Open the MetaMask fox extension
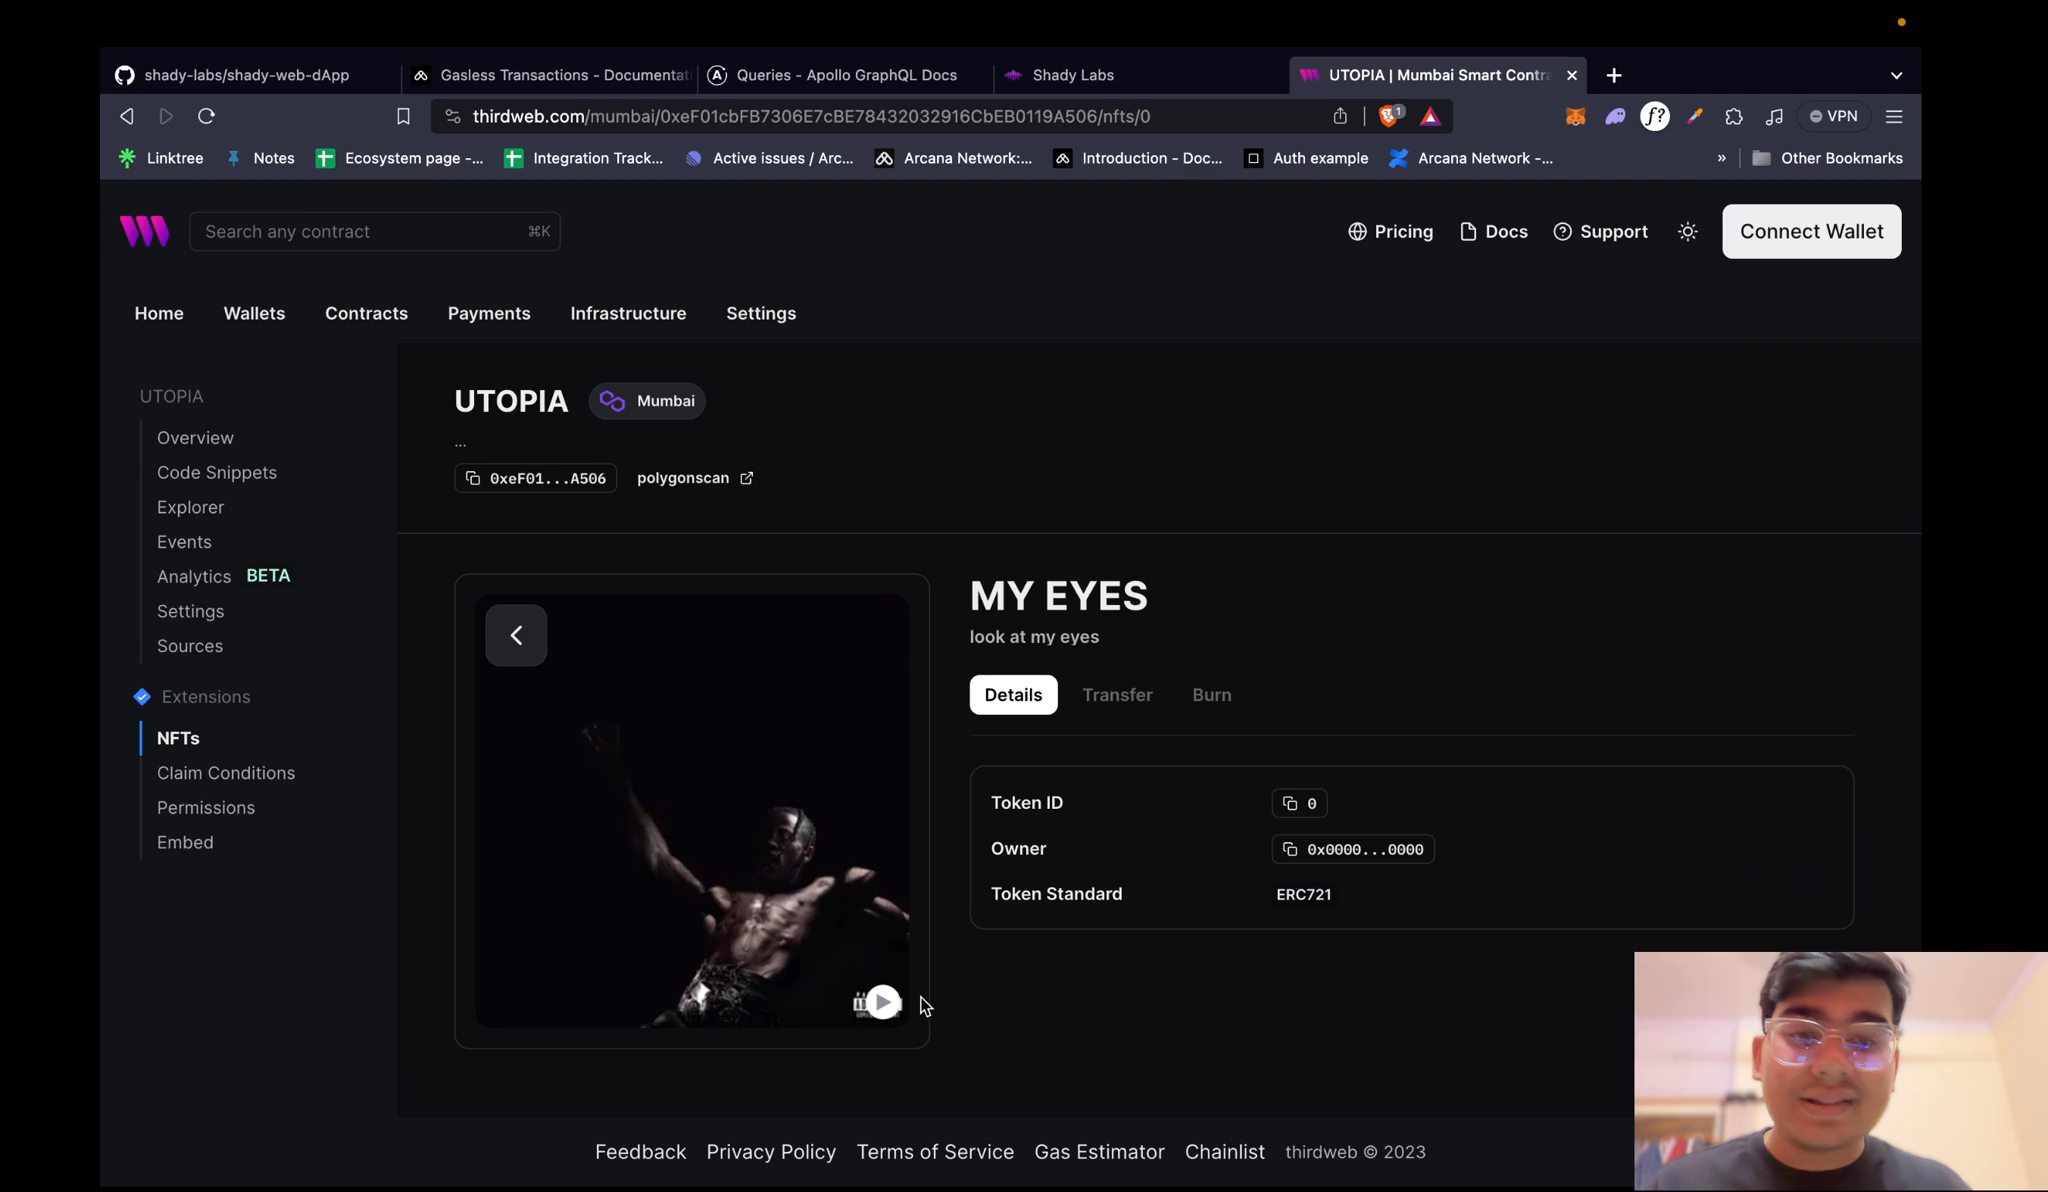 click(1575, 116)
